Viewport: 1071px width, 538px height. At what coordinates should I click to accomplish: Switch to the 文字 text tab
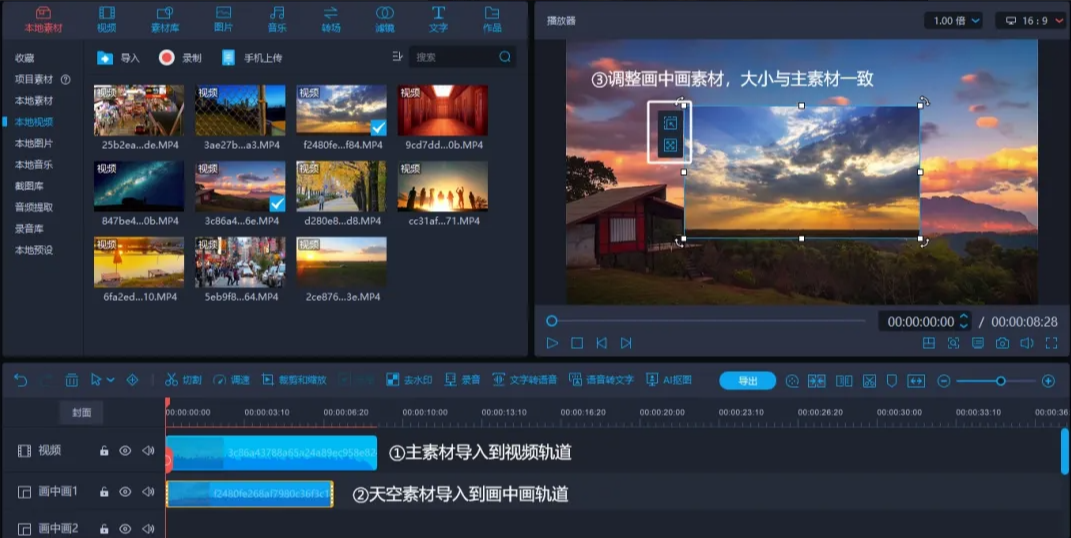click(x=438, y=19)
